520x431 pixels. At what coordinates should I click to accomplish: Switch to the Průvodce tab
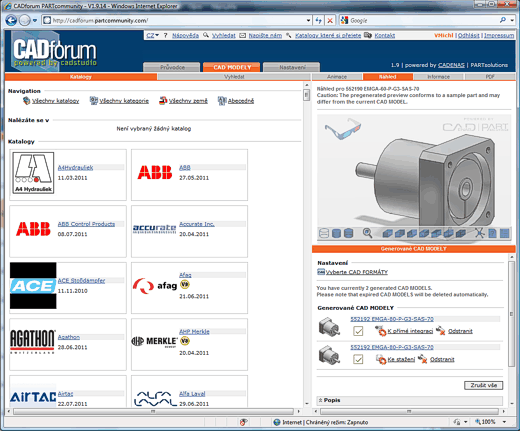pyautogui.click(x=172, y=67)
